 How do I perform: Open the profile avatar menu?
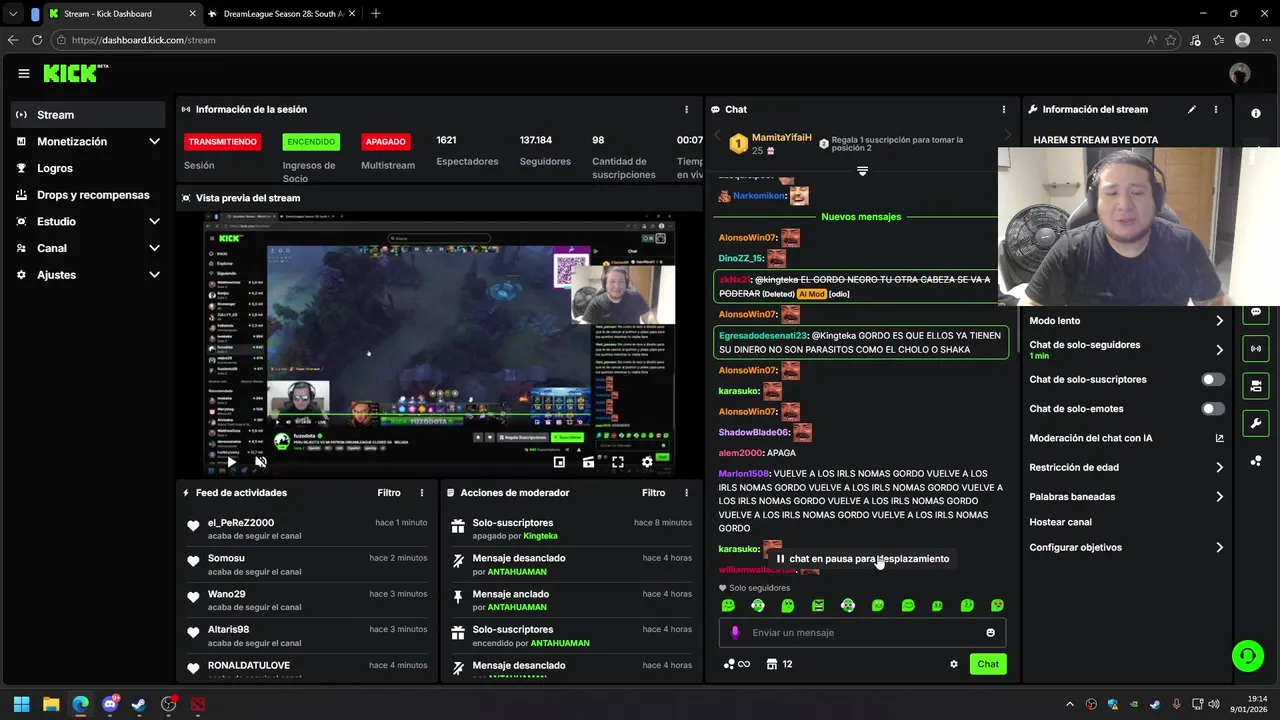tap(1240, 73)
